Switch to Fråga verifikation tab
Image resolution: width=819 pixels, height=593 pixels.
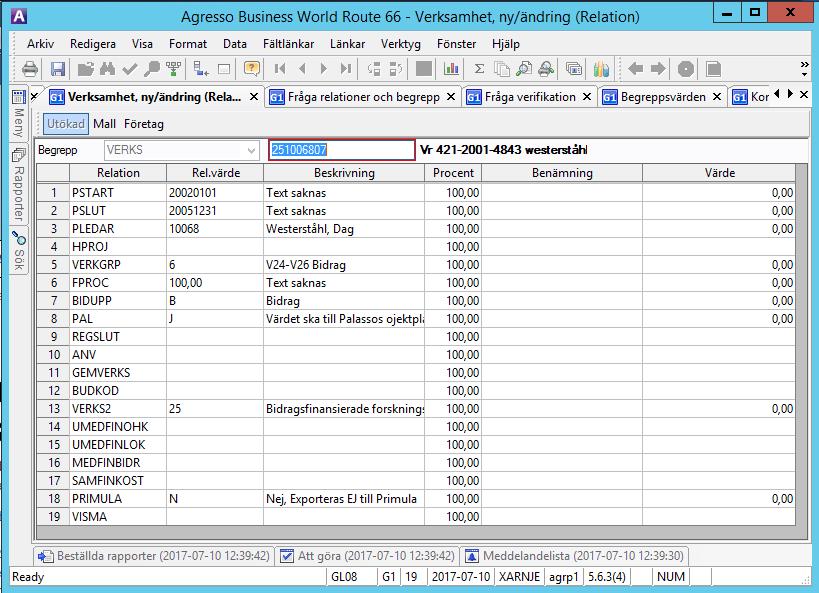click(530, 97)
